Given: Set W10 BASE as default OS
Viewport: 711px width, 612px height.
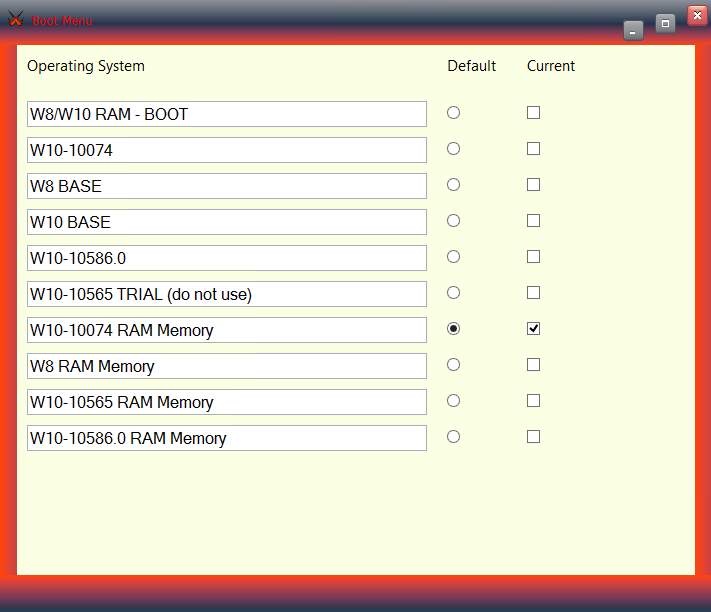Looking at the screenshot, I should [x=453, y=221].
